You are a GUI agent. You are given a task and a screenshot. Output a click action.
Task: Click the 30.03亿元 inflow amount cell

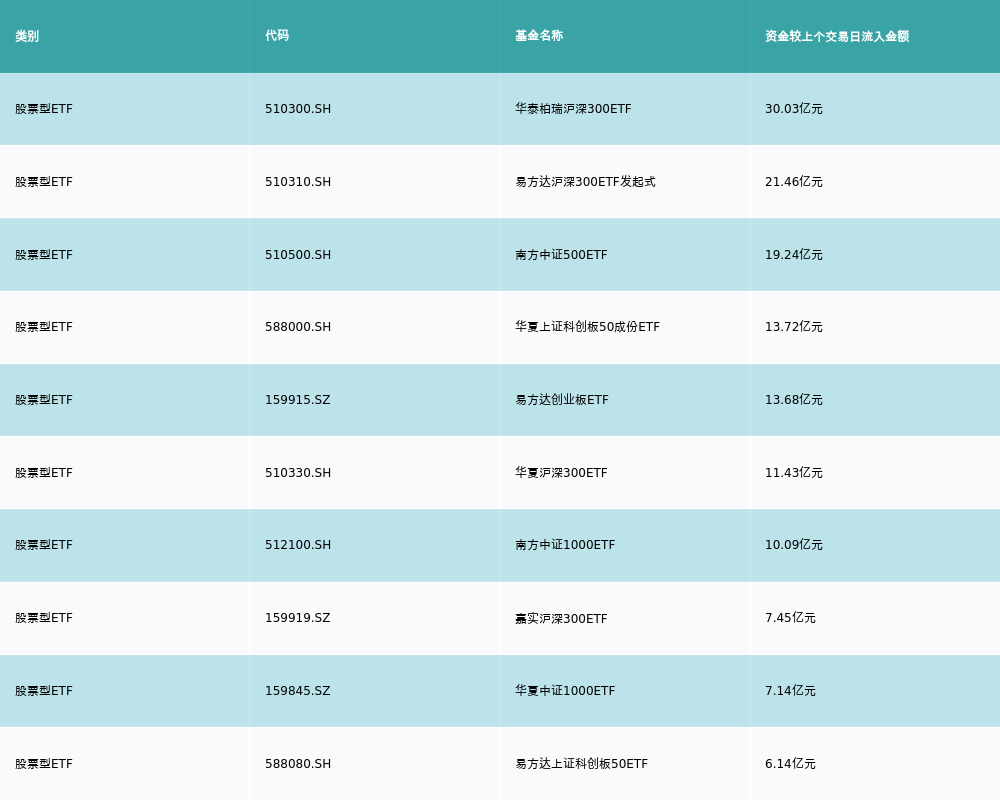click(x=794, y=109)
